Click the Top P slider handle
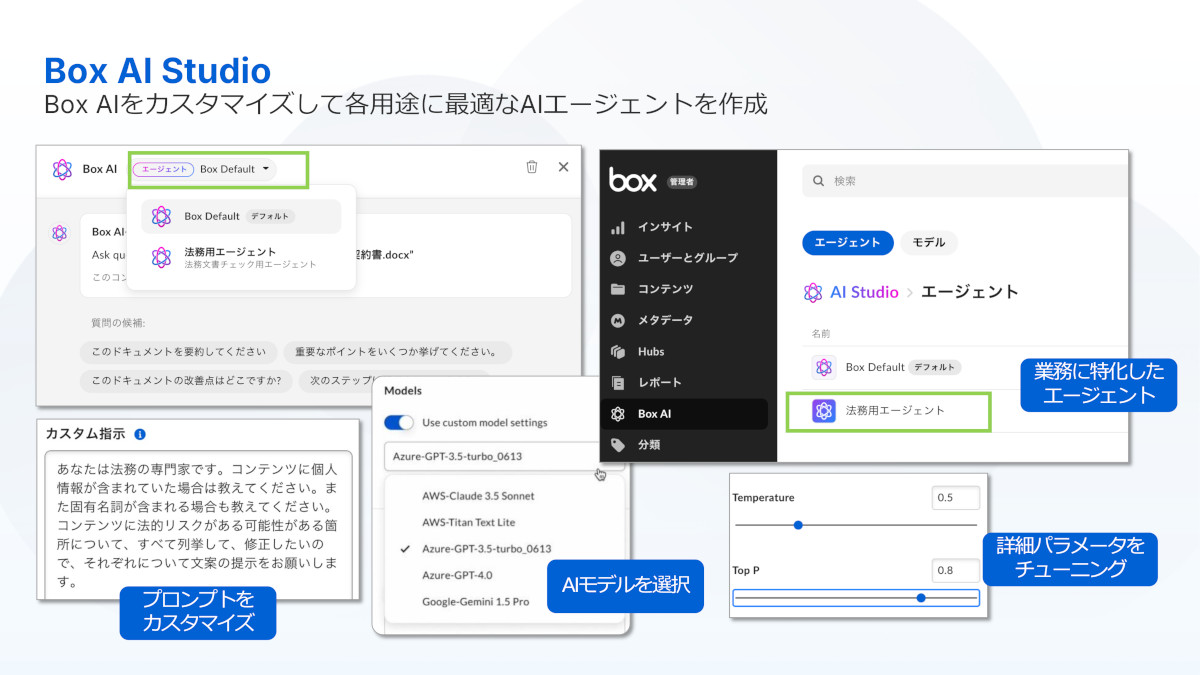 click(921, 598)
